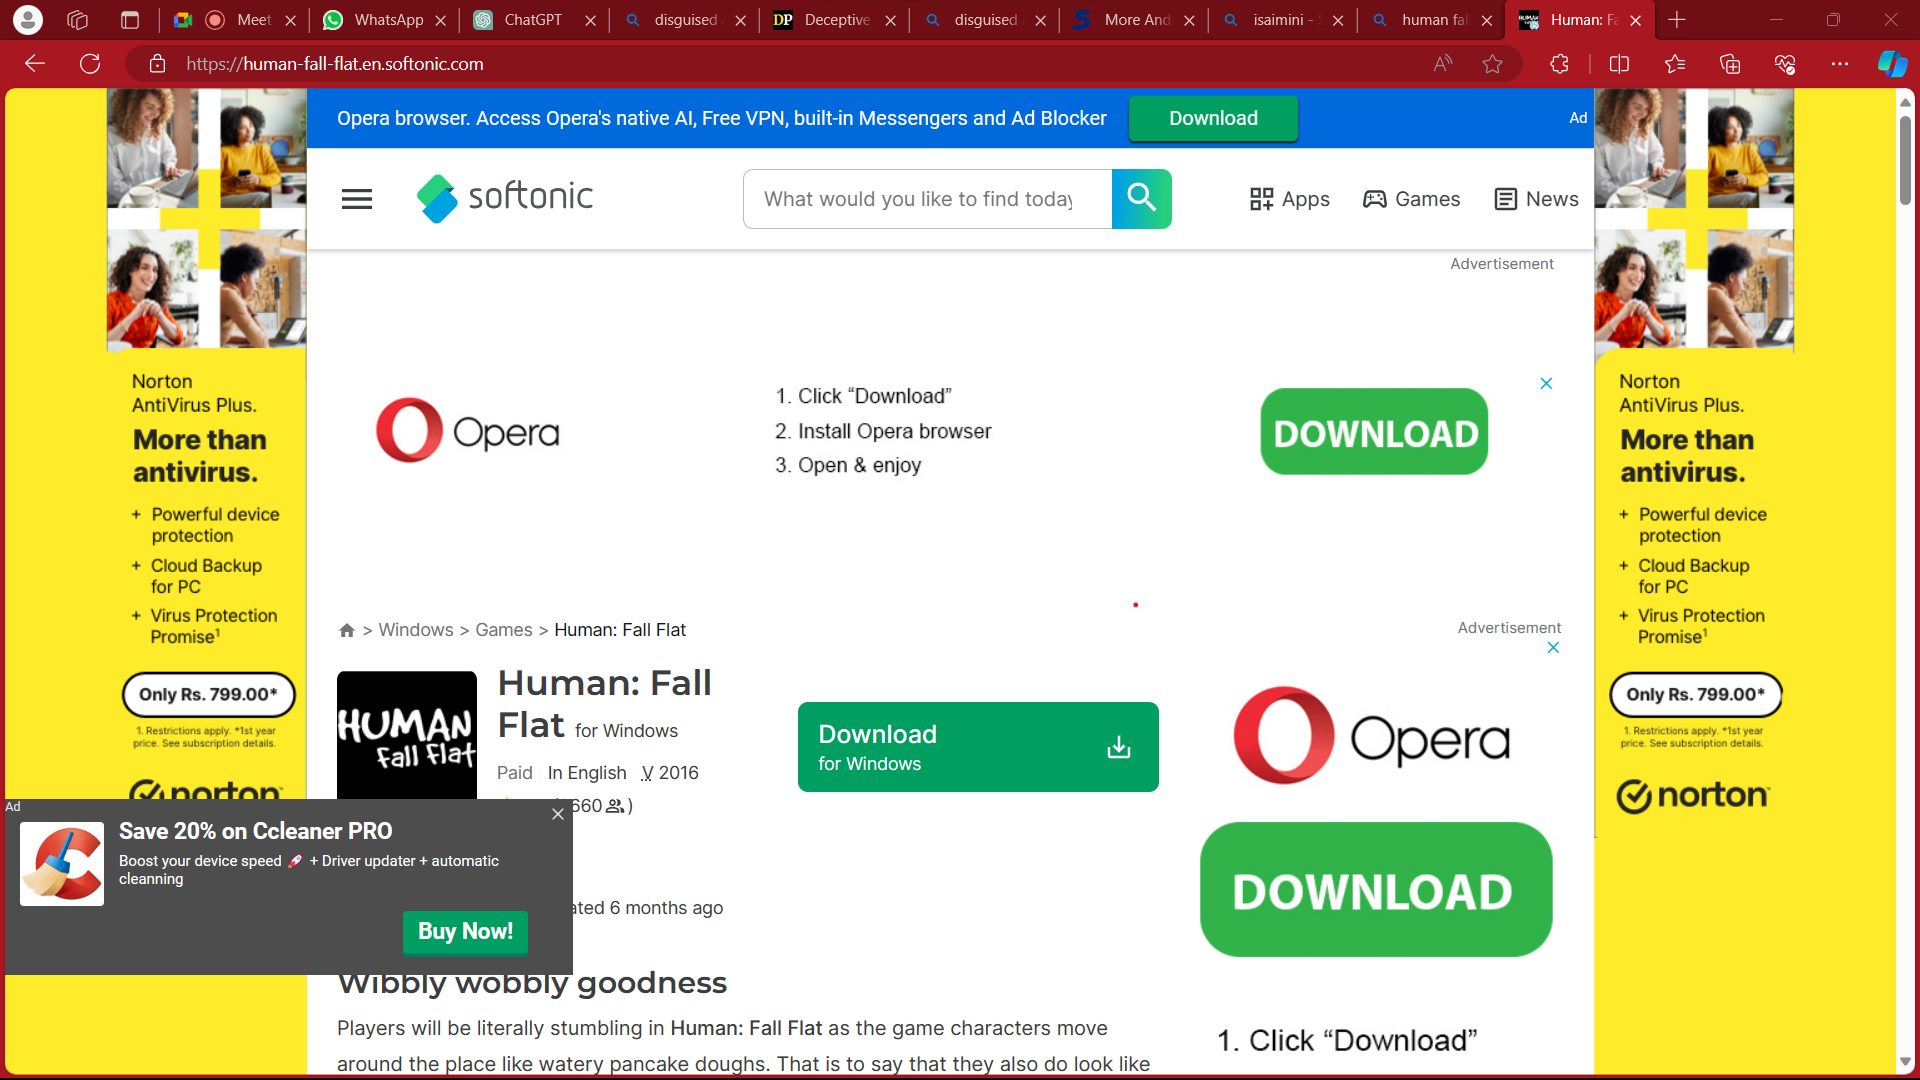Open Read aloud icon in address bar
The image size is (1920, 1080).
(x=1442, y=64)
